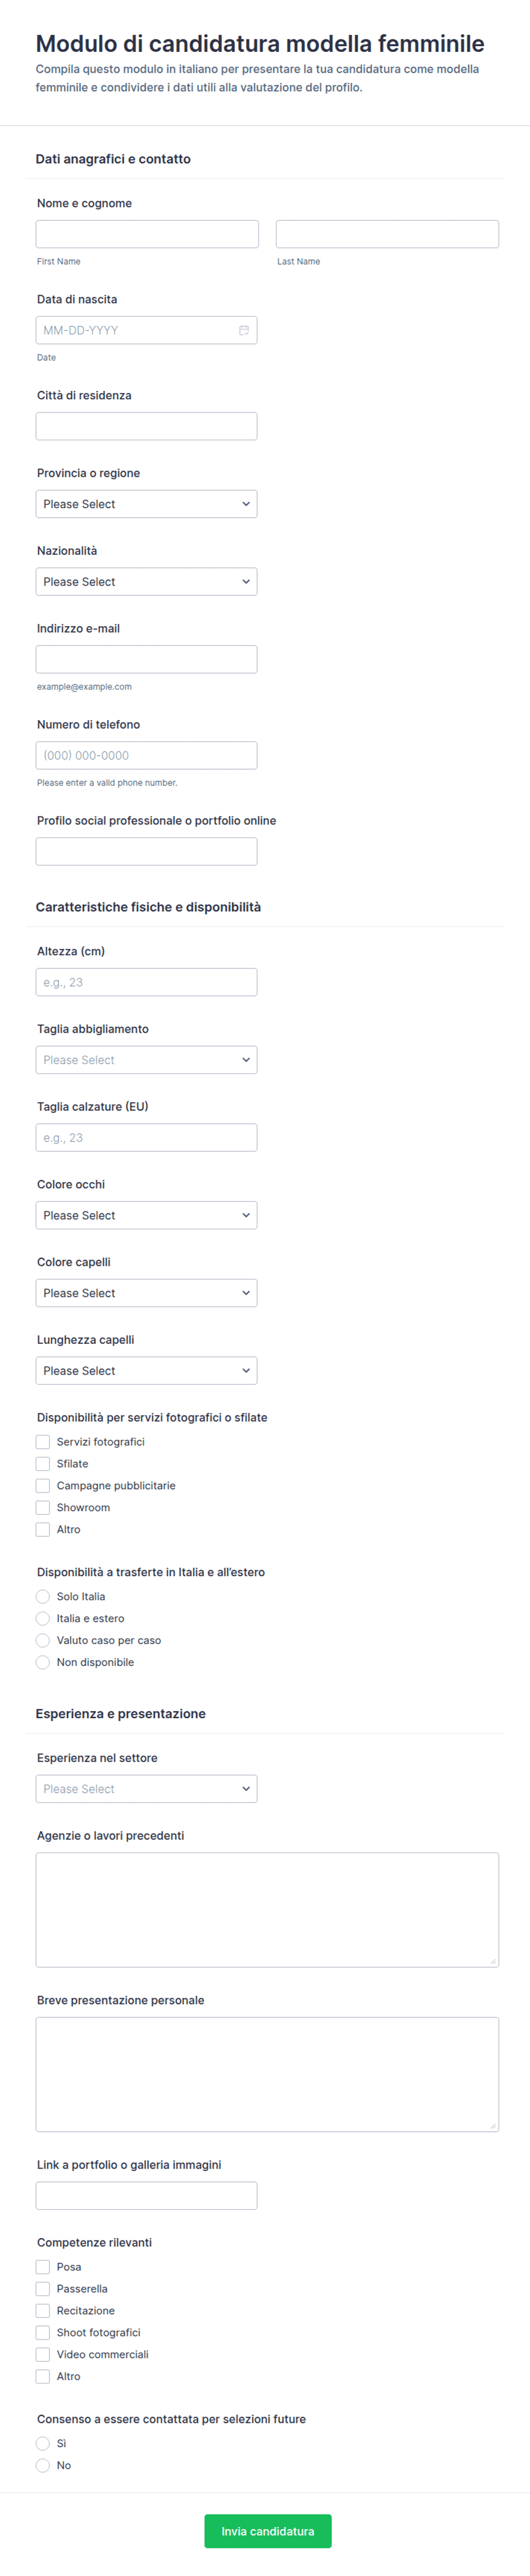This screenshot has height=2576, width=530.
Task: Tick the Showroom availability checkbox
Action: click(43, 1507)
